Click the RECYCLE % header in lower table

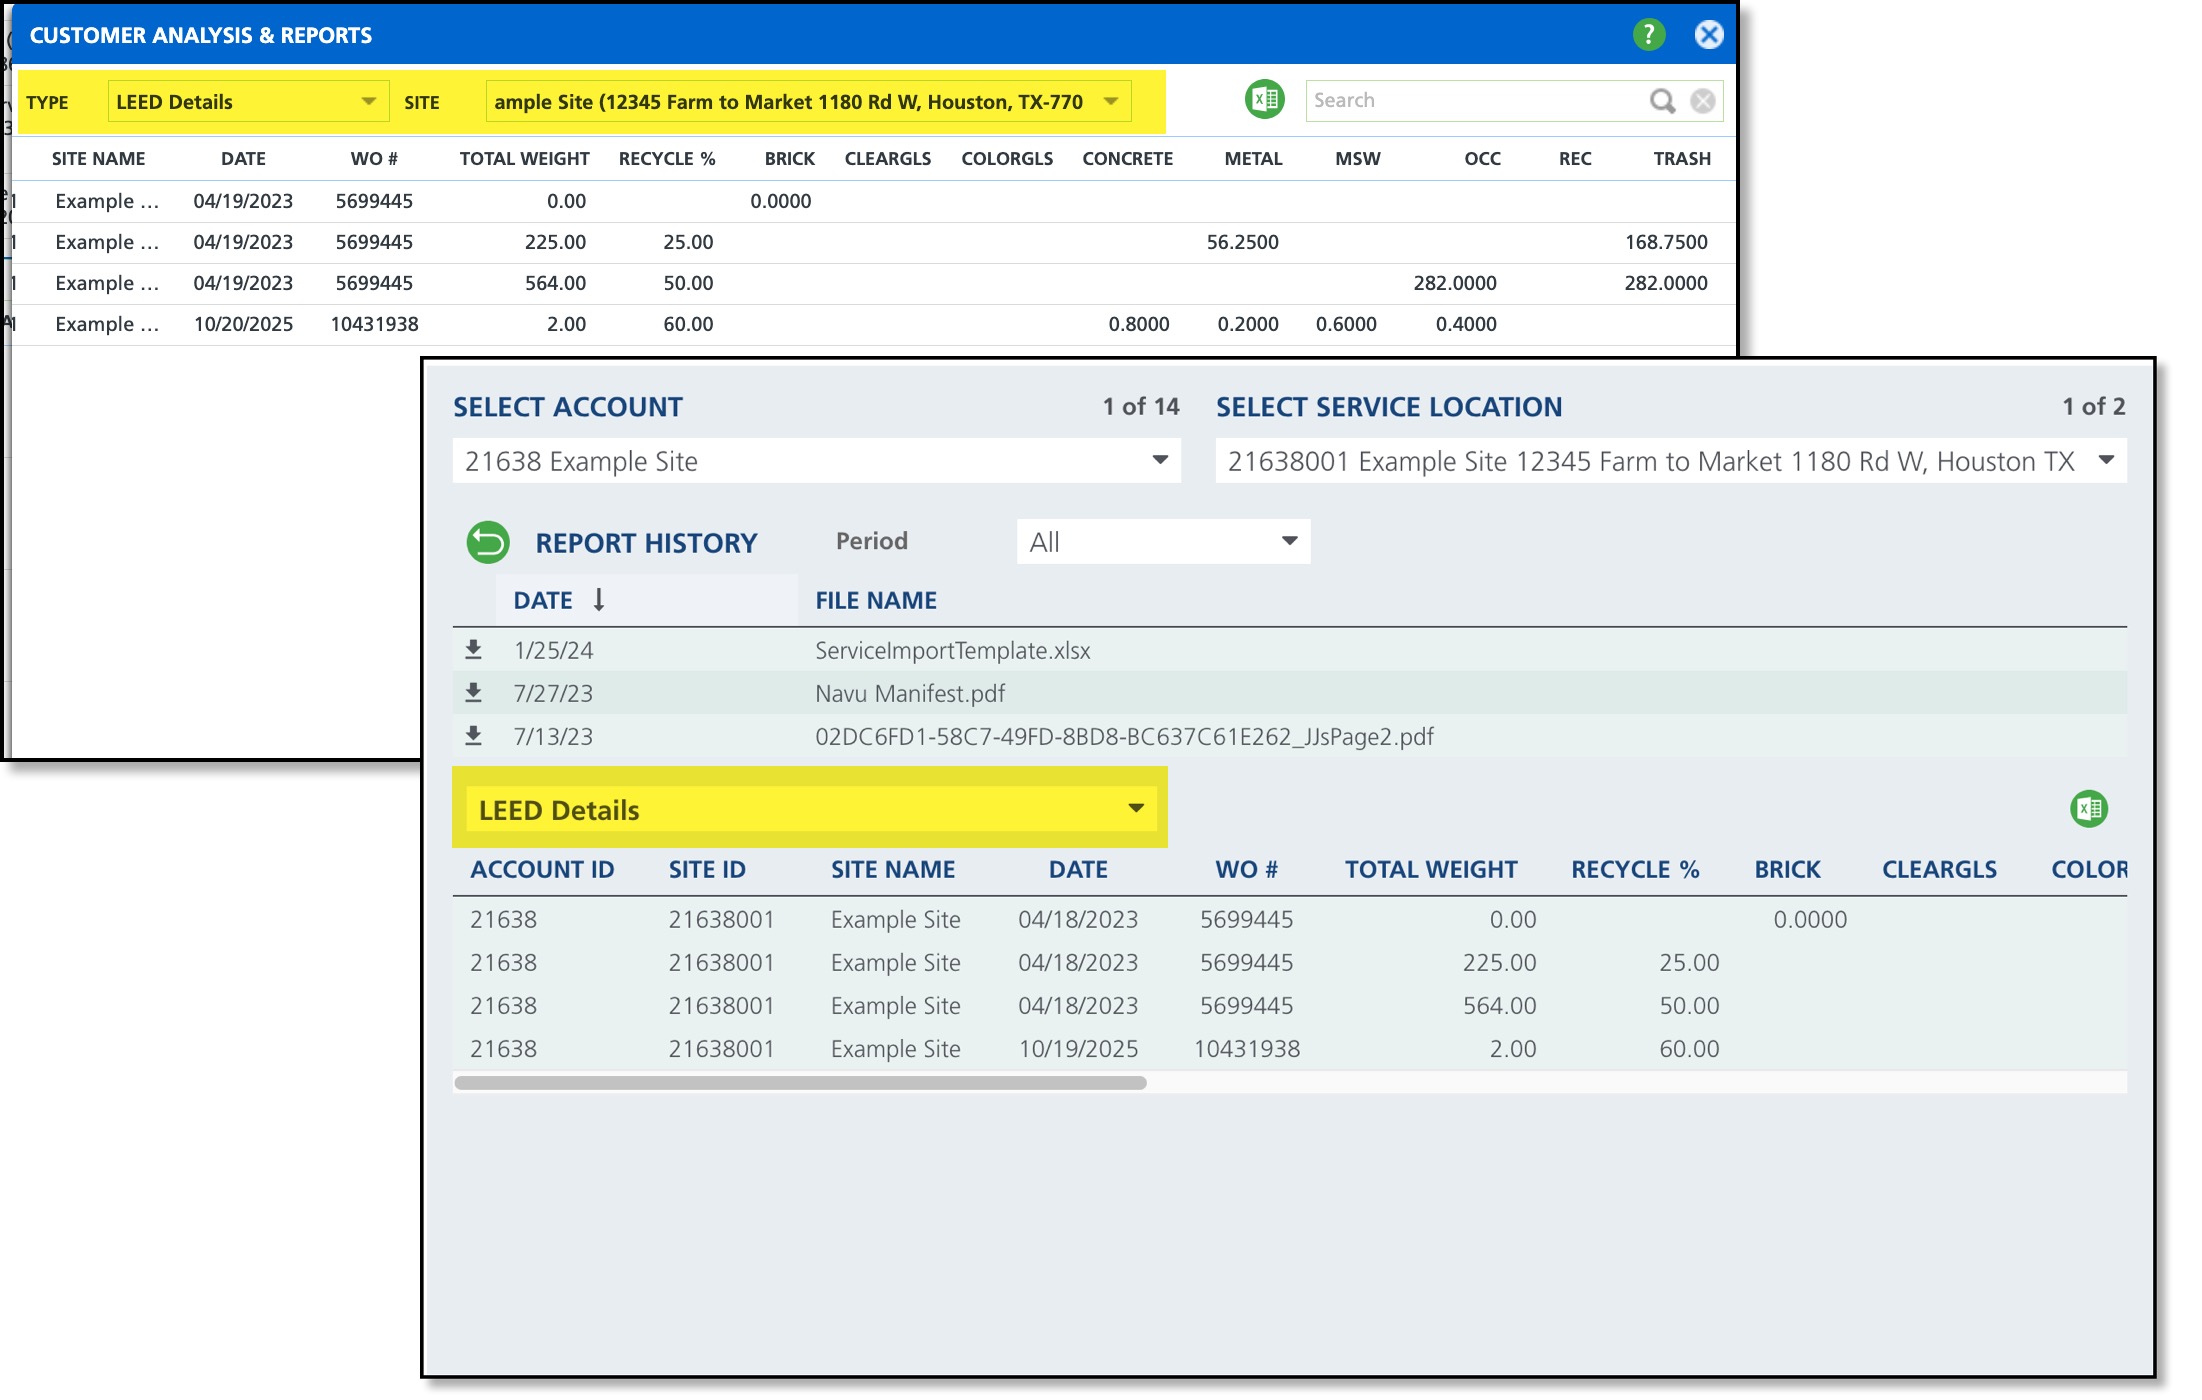(x=1634, y=870)
